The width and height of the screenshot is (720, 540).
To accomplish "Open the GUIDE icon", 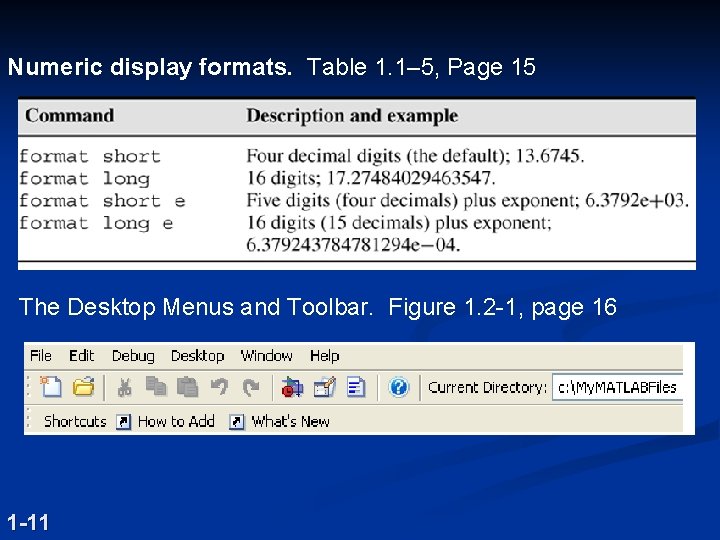I will click(x=324, y=387).
